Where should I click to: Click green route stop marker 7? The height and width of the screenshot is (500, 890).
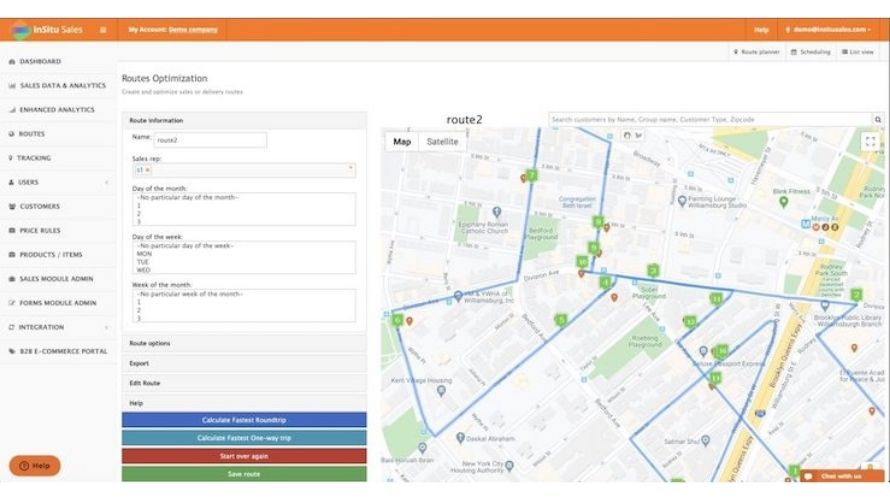pyautogui.click(x=532, y=175)
